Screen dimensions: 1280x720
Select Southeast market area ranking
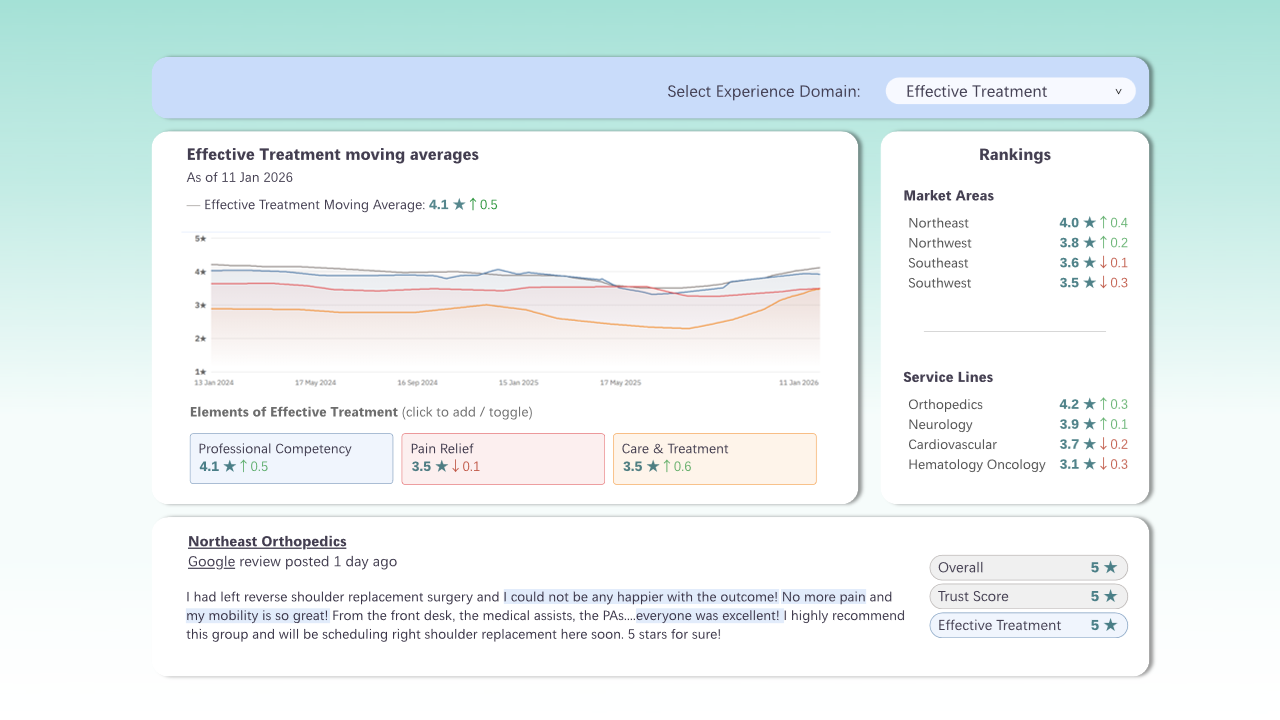(x=938, y=263)
